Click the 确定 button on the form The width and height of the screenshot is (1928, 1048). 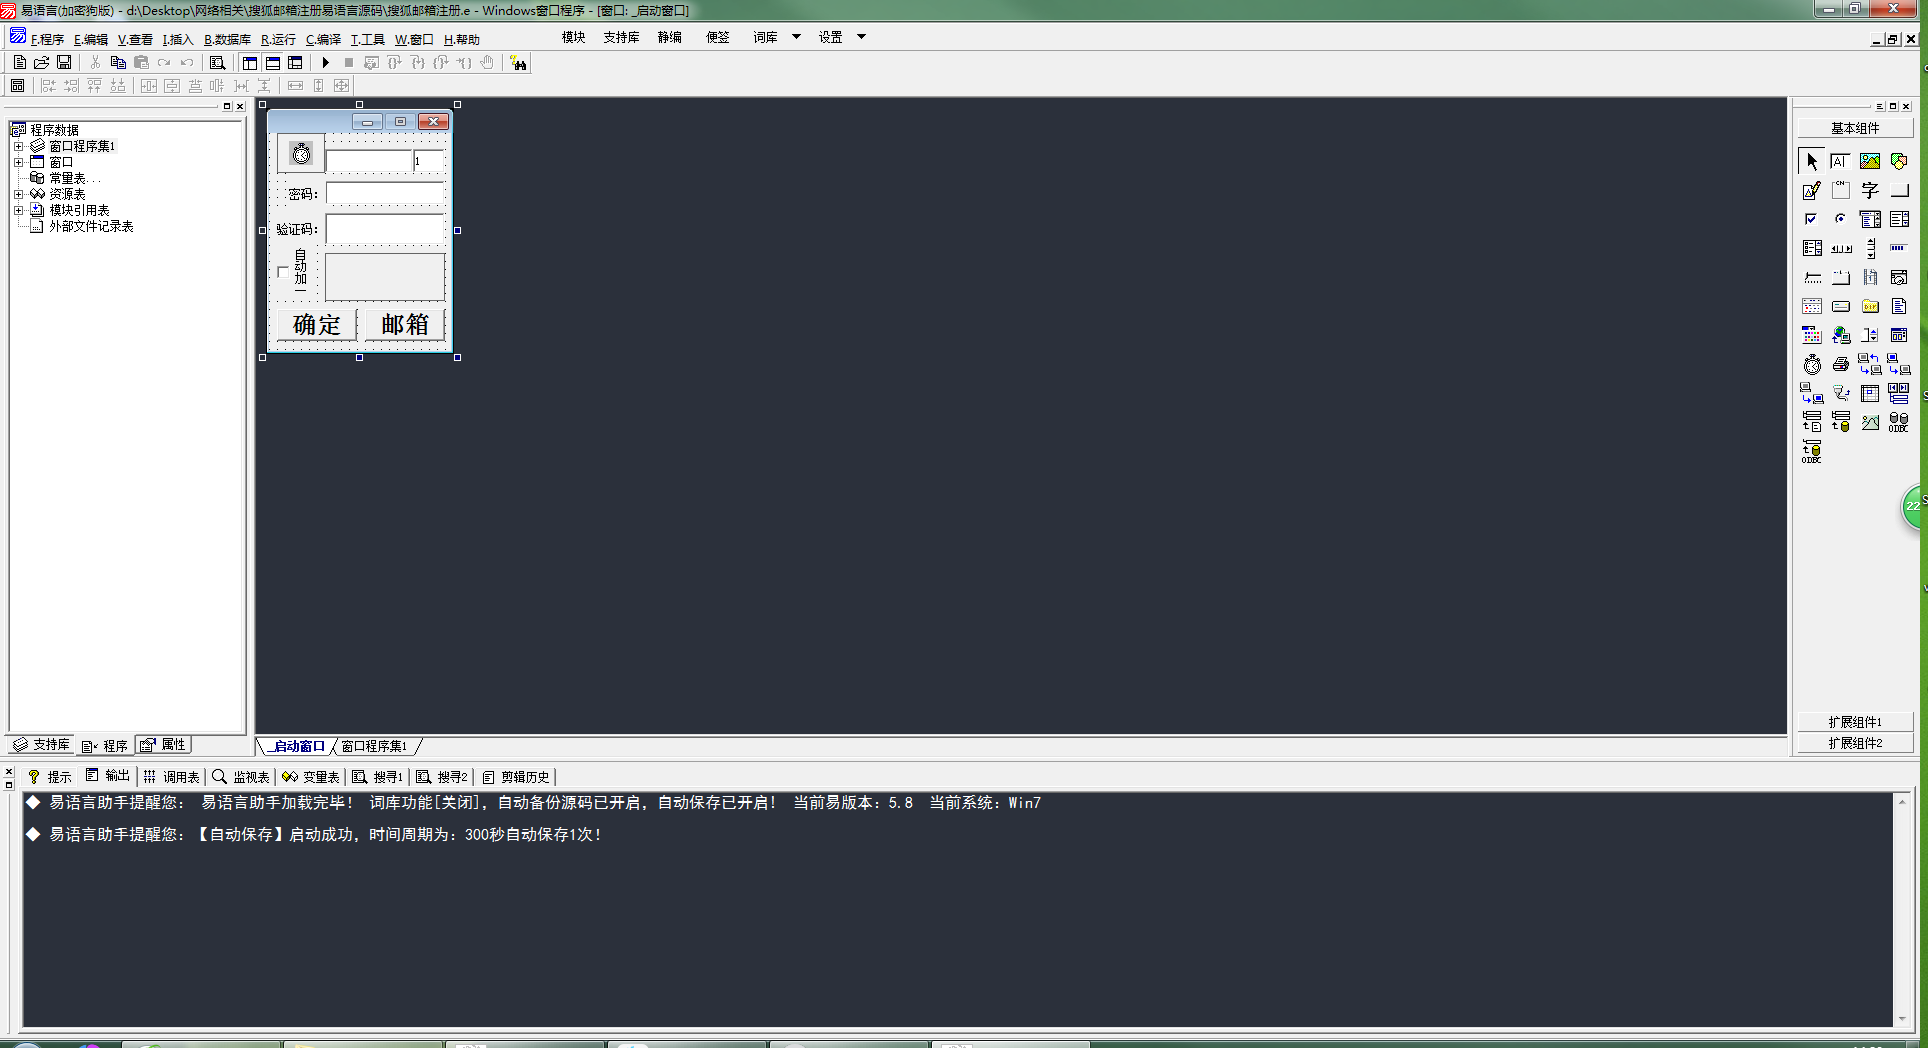pos(316,325)
